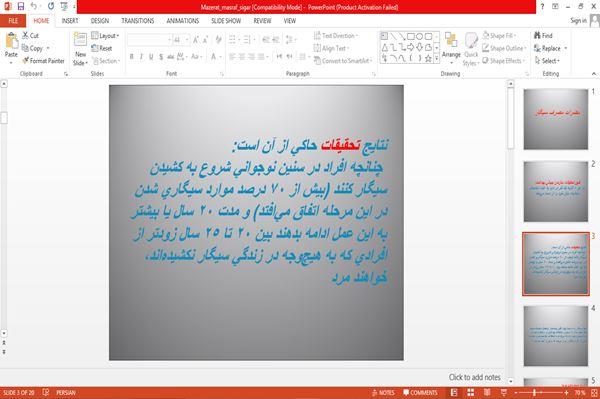
Task: Open the Shape Effects dropdown
Action: pos(503,60)
